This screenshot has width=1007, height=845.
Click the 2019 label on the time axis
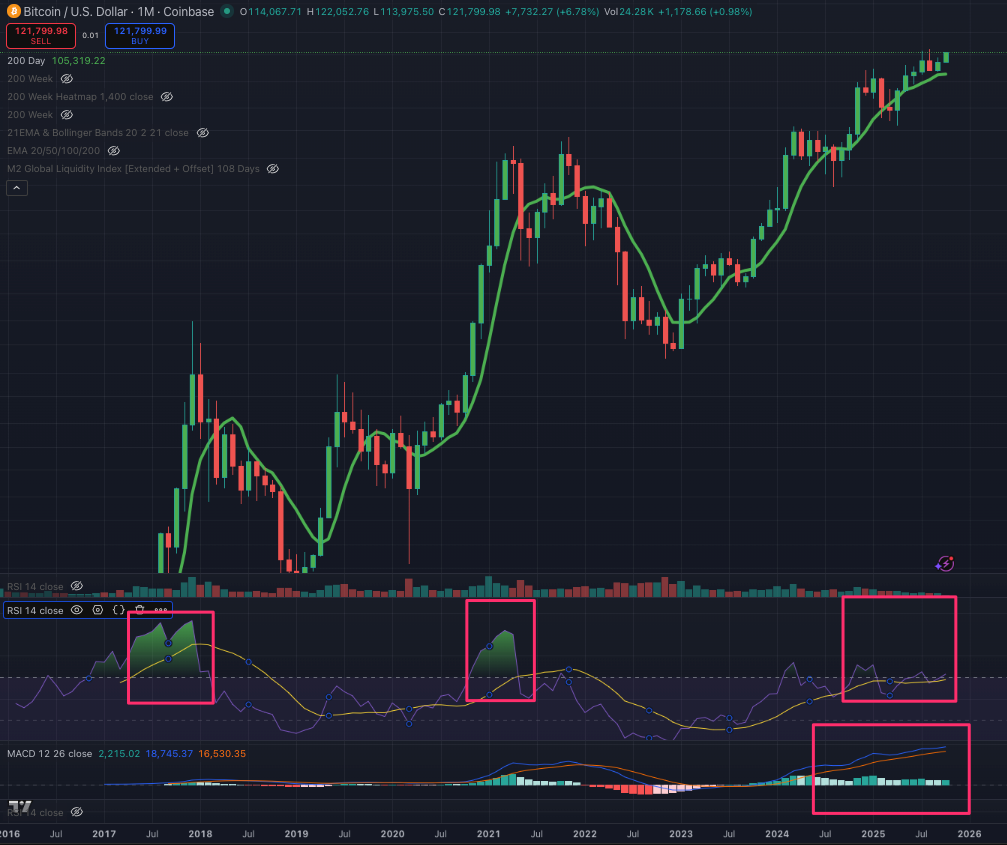click(296, 833)
